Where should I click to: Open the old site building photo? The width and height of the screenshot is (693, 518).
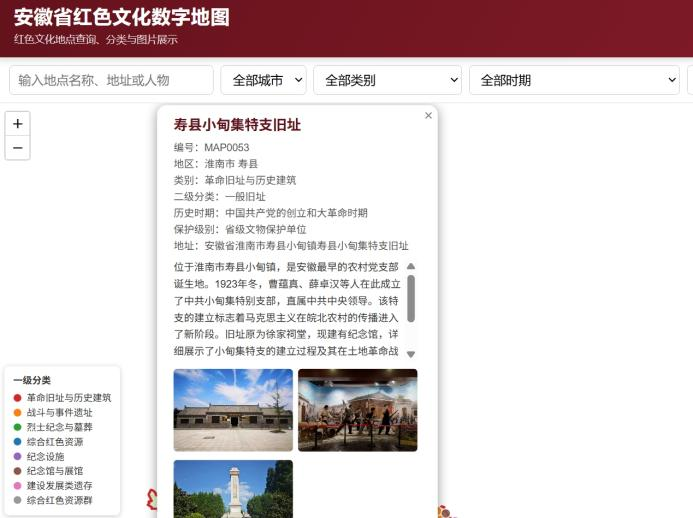click(x=233, y=410)
